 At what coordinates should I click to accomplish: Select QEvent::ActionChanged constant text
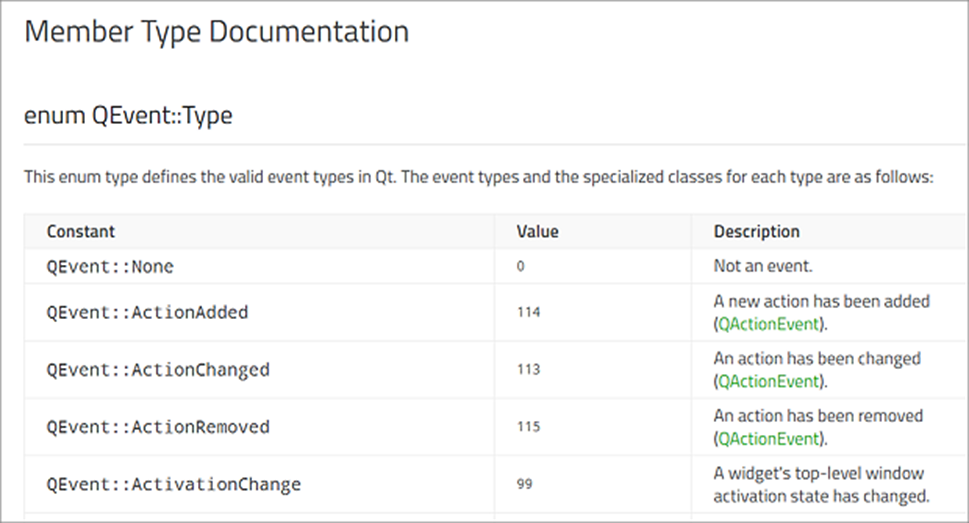[x=158, y=370]
